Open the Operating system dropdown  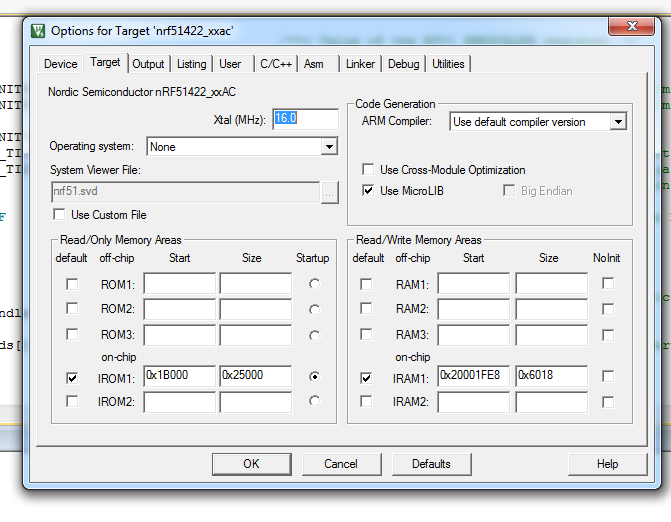(329, 147)
